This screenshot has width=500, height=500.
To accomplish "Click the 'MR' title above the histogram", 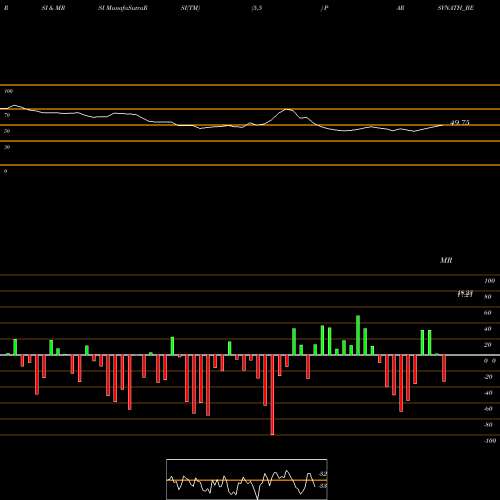I will pyautogui.click(x=446, y=260).
